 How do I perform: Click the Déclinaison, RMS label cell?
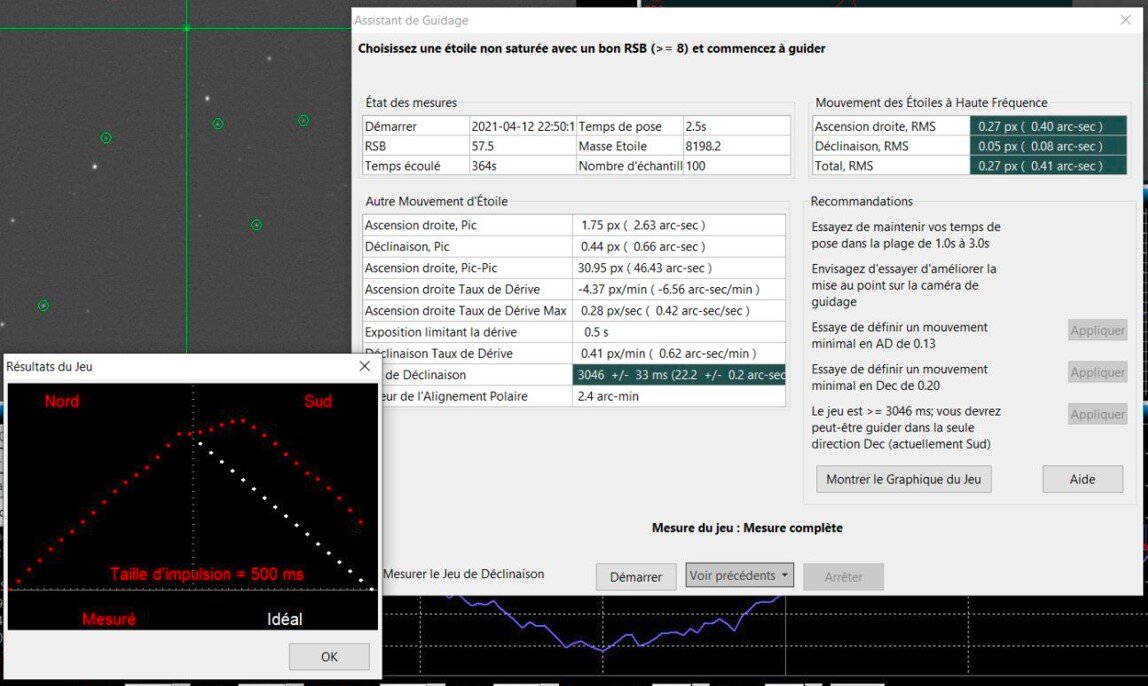(890, 146)
